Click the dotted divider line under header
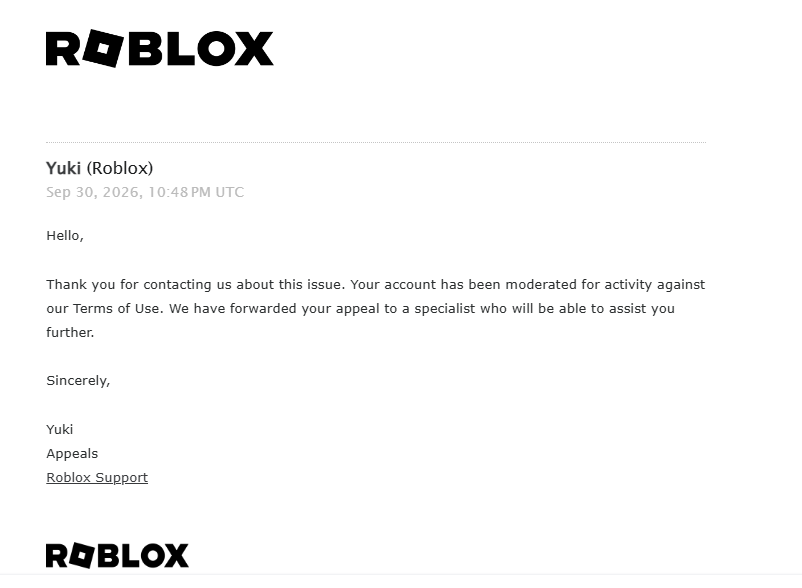This screenshot has width=802, height=588. tap(376, 142)
